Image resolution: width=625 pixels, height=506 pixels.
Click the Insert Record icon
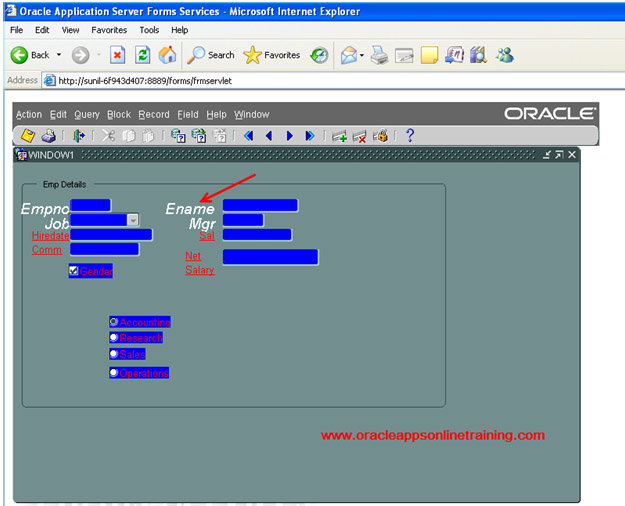click(x=339, y=135)
